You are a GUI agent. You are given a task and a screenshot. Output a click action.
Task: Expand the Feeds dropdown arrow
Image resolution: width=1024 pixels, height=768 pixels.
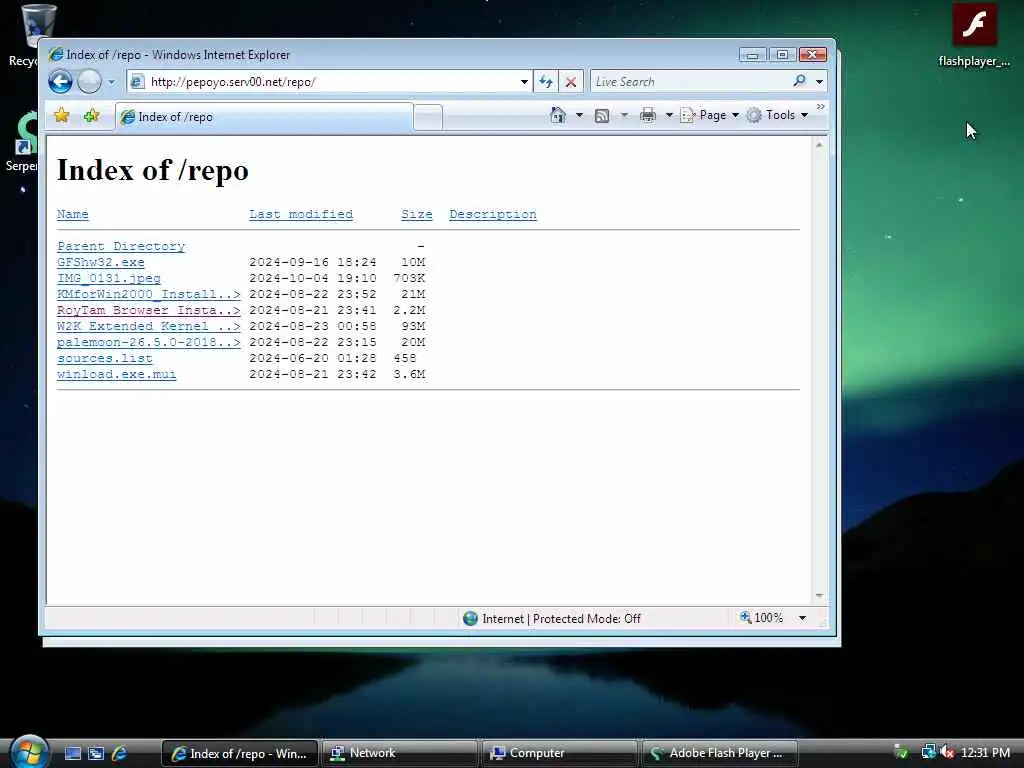click(624, 115)
